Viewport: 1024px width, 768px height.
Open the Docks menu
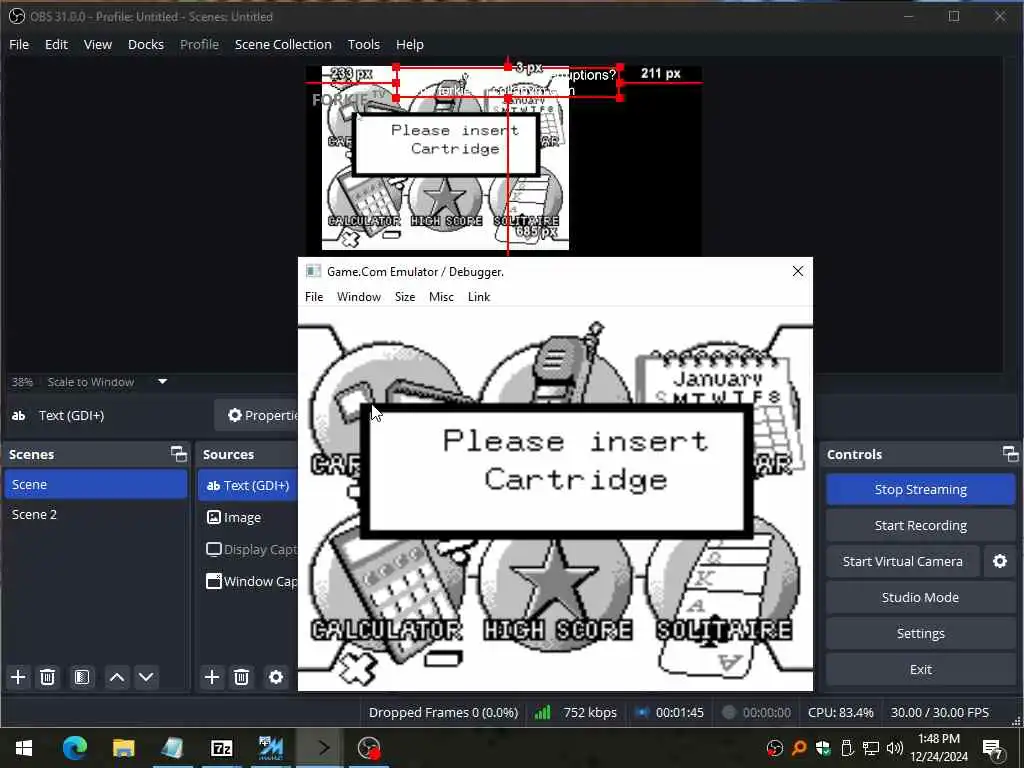[146, 44]
